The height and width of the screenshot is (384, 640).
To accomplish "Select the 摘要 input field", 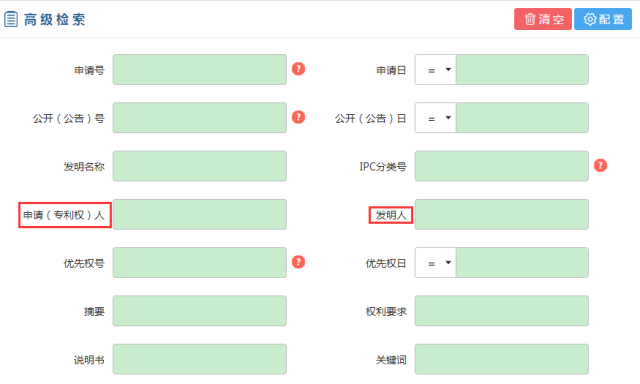I will click(x=200, y=311).
